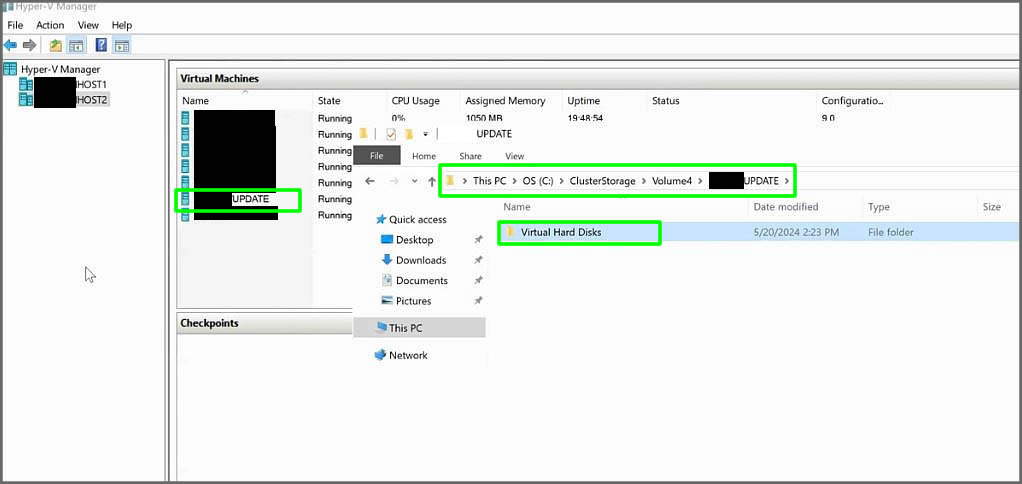
Task: Sort virtual machines by Uptime column
Action: 583,101
